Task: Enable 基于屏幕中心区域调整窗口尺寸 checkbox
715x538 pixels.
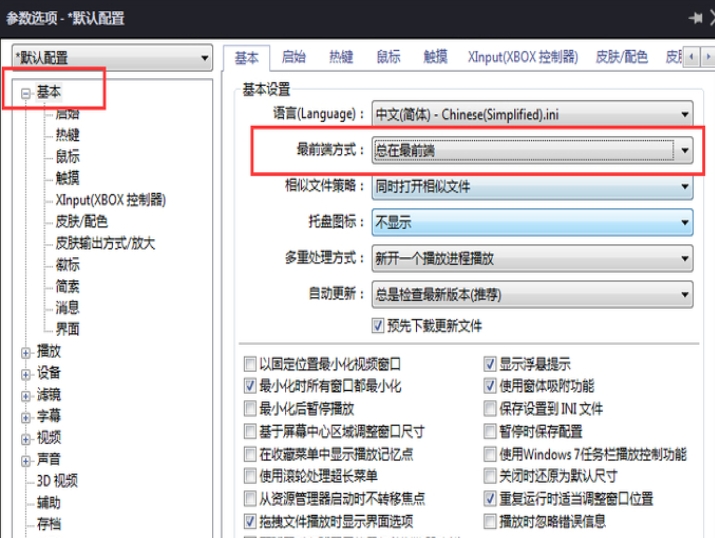Action: tap(250, 431)
